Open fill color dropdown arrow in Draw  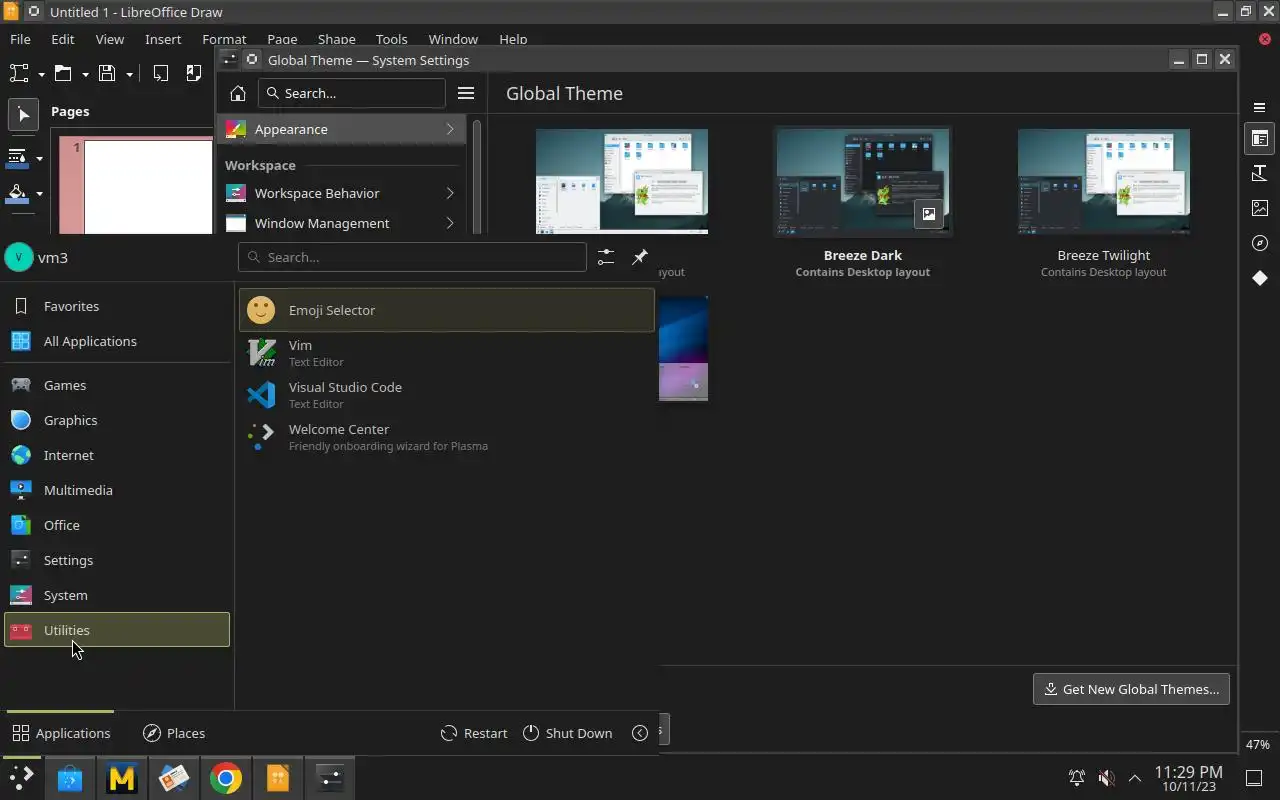39,194
